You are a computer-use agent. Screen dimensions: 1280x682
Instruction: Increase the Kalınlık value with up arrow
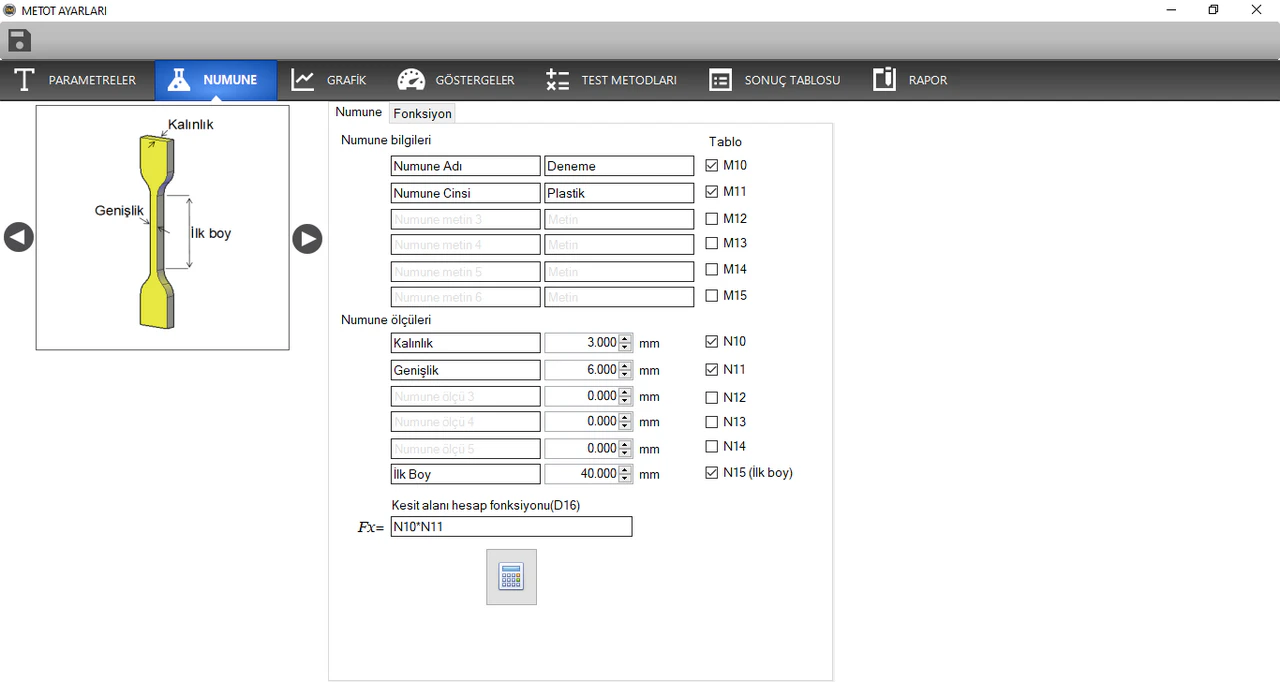click(626, 338)
